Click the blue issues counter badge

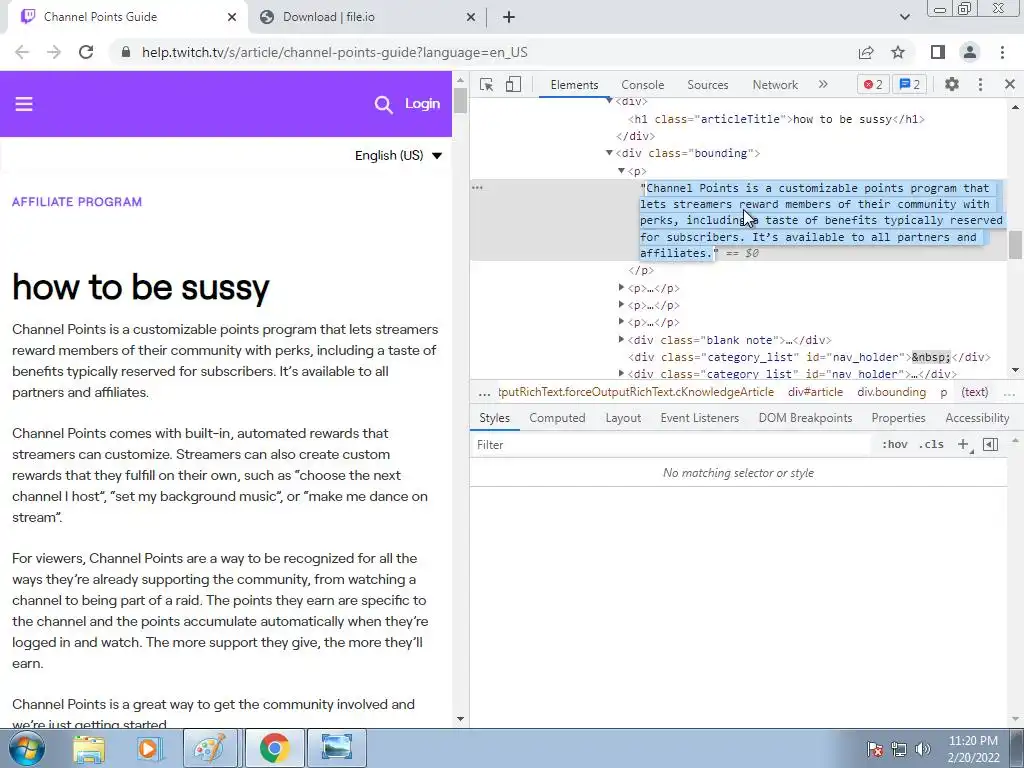[x=909, y=84]
